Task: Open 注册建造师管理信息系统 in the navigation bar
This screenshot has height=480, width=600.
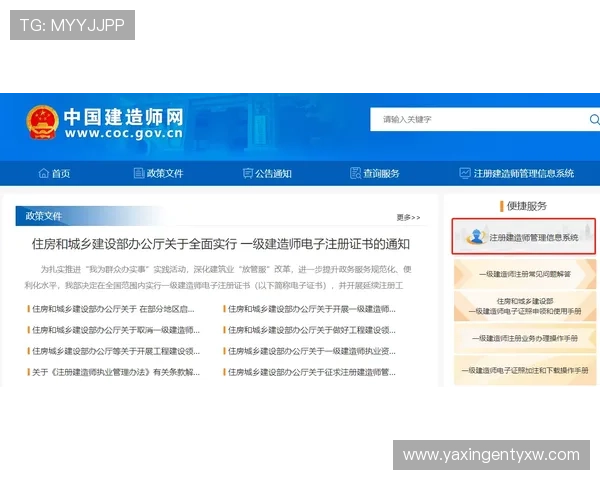Action: click(x=517, y=173)
